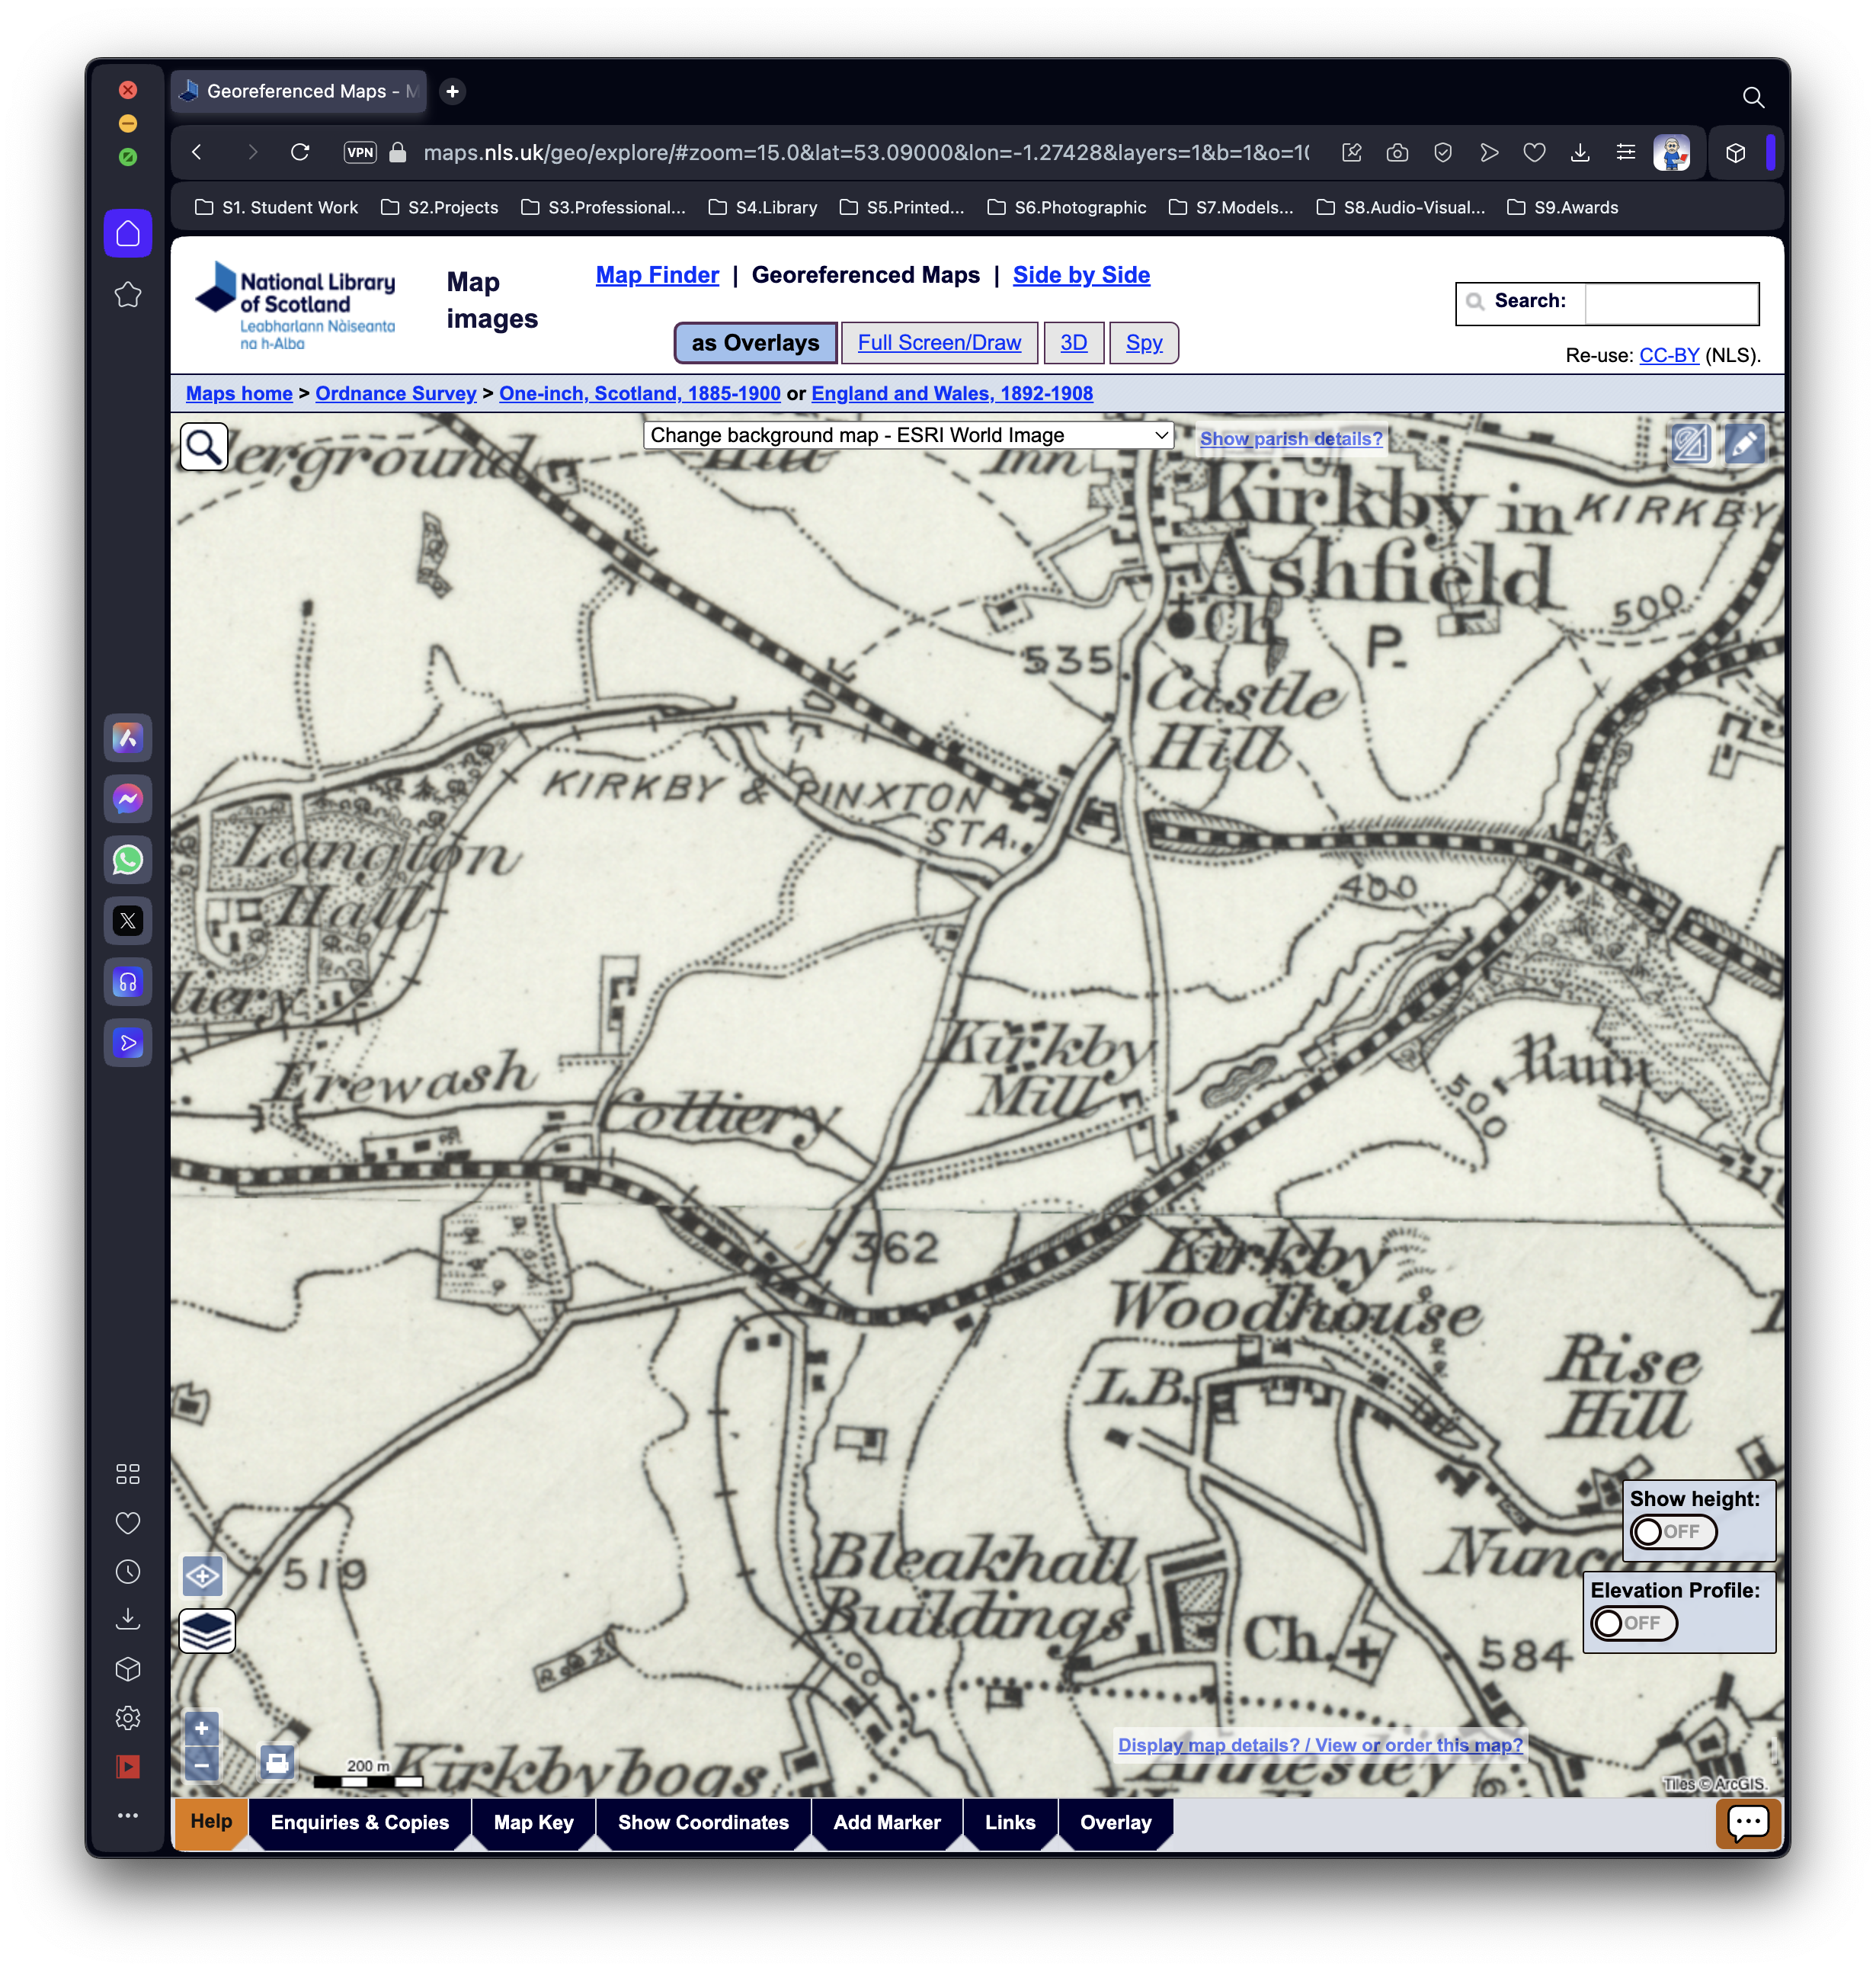Open WhatsApp in the browser sidebar
The image size is (1876, 1971).
coord(128,860)
